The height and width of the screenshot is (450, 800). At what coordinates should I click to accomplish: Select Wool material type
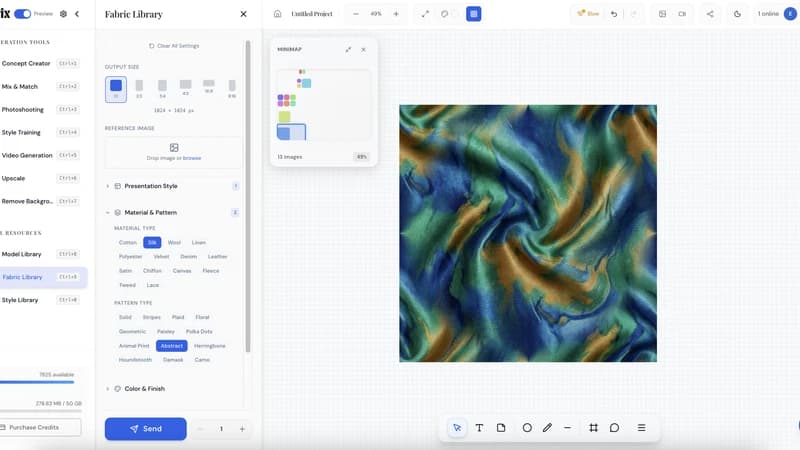coord(174,242)
